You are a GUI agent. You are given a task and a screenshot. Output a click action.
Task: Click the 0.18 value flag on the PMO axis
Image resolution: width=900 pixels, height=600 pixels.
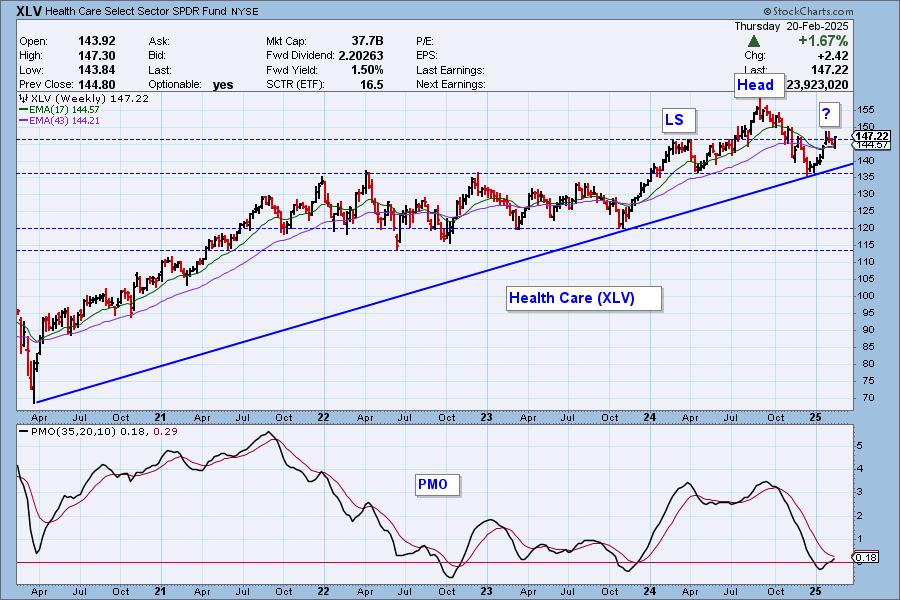tap(866, 558)
